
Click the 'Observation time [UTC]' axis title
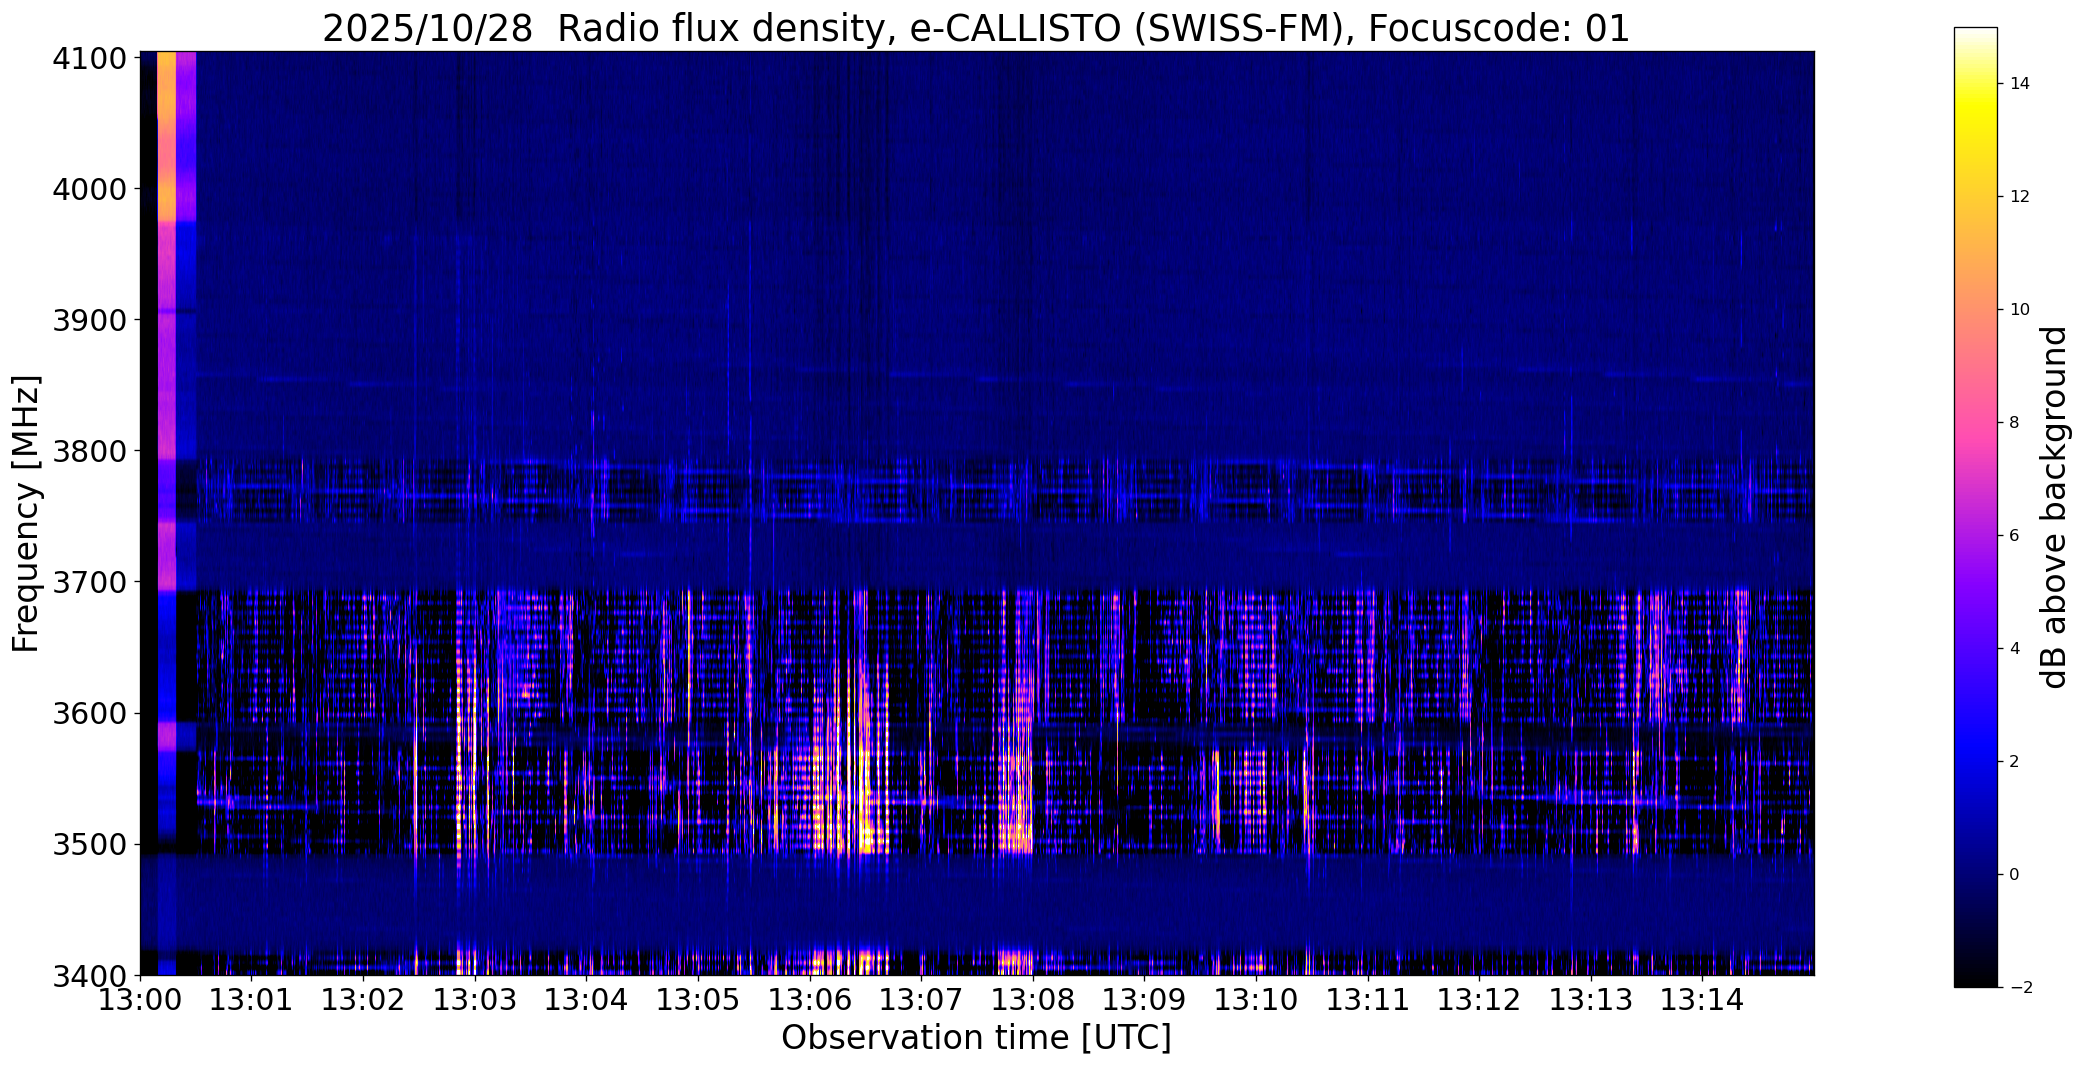coord(976,1038)
